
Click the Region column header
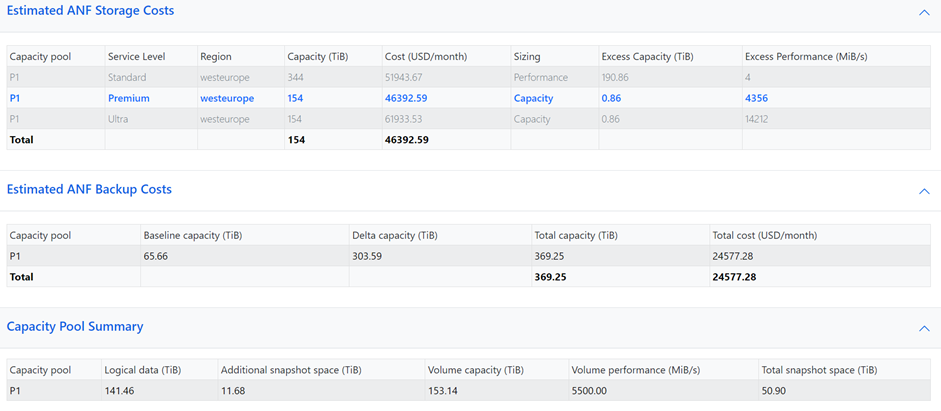point(216,56)
